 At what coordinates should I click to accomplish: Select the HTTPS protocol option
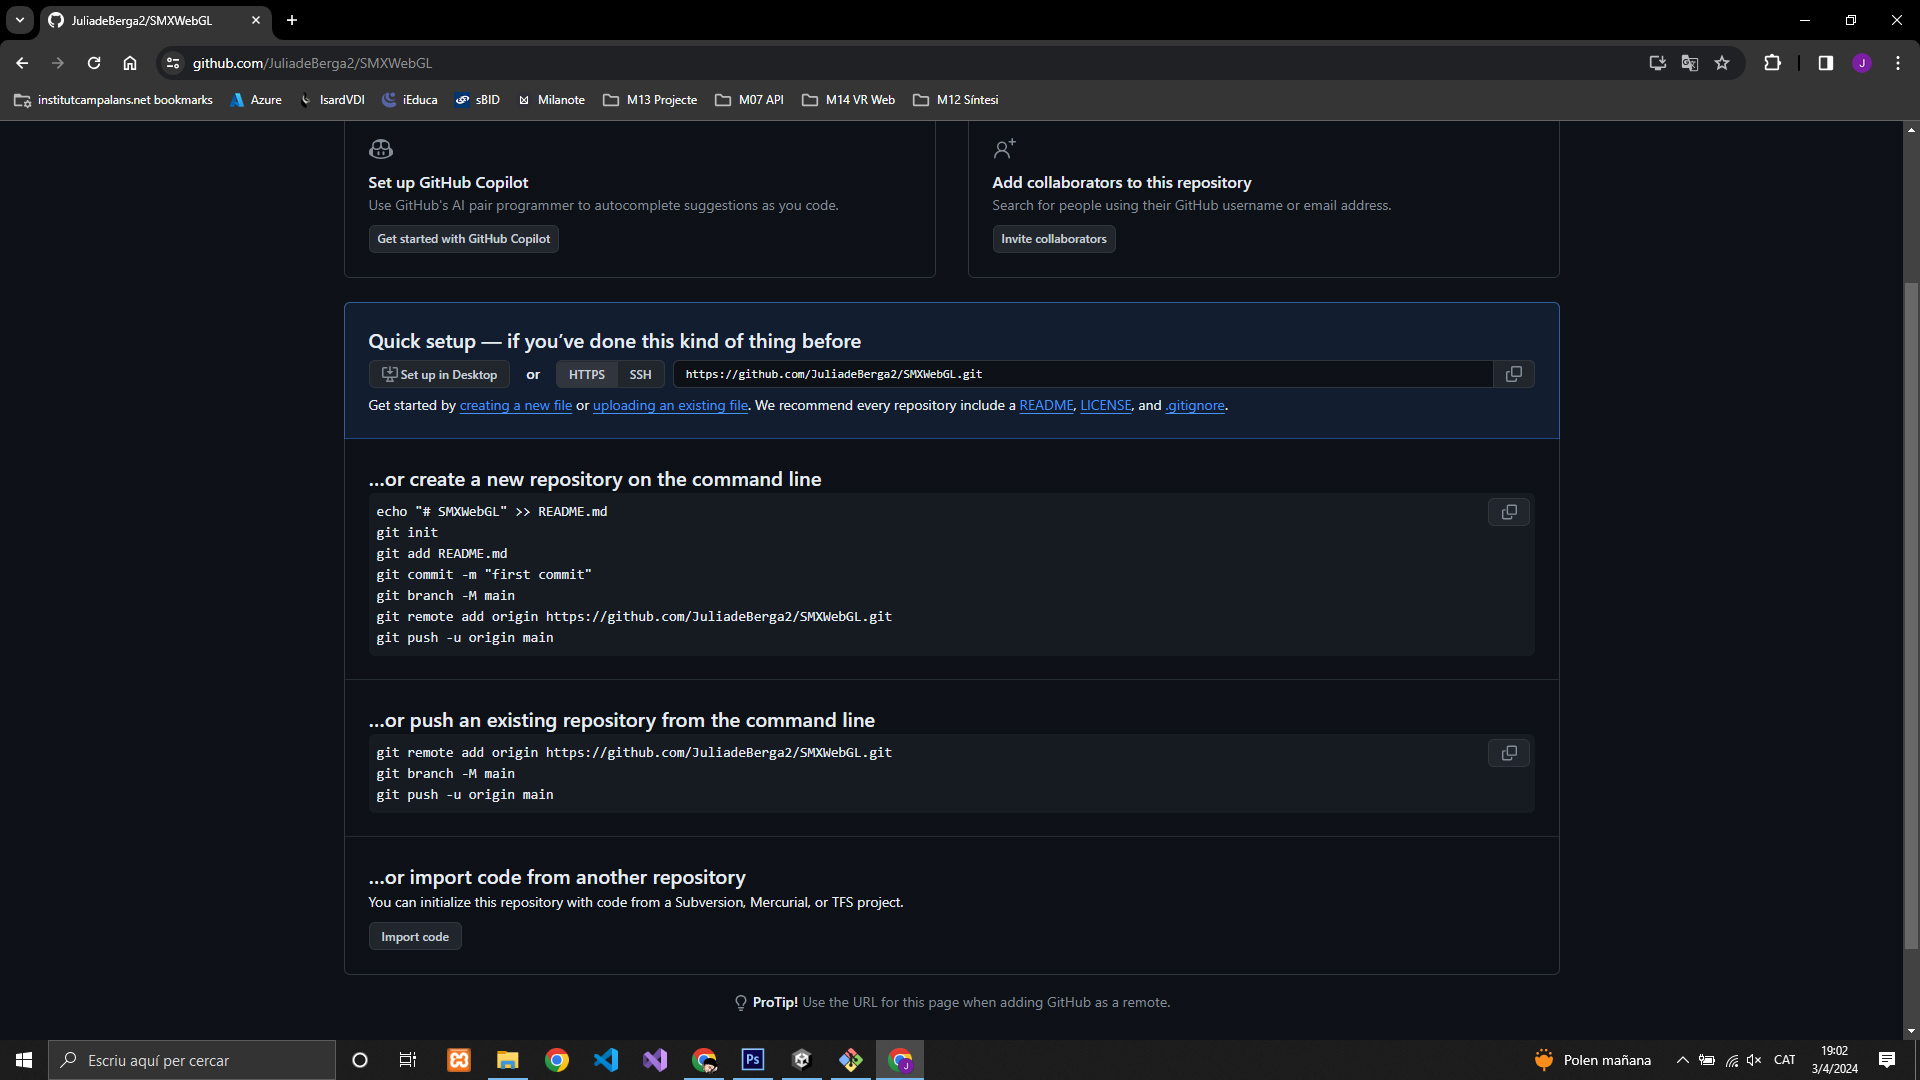586,374
